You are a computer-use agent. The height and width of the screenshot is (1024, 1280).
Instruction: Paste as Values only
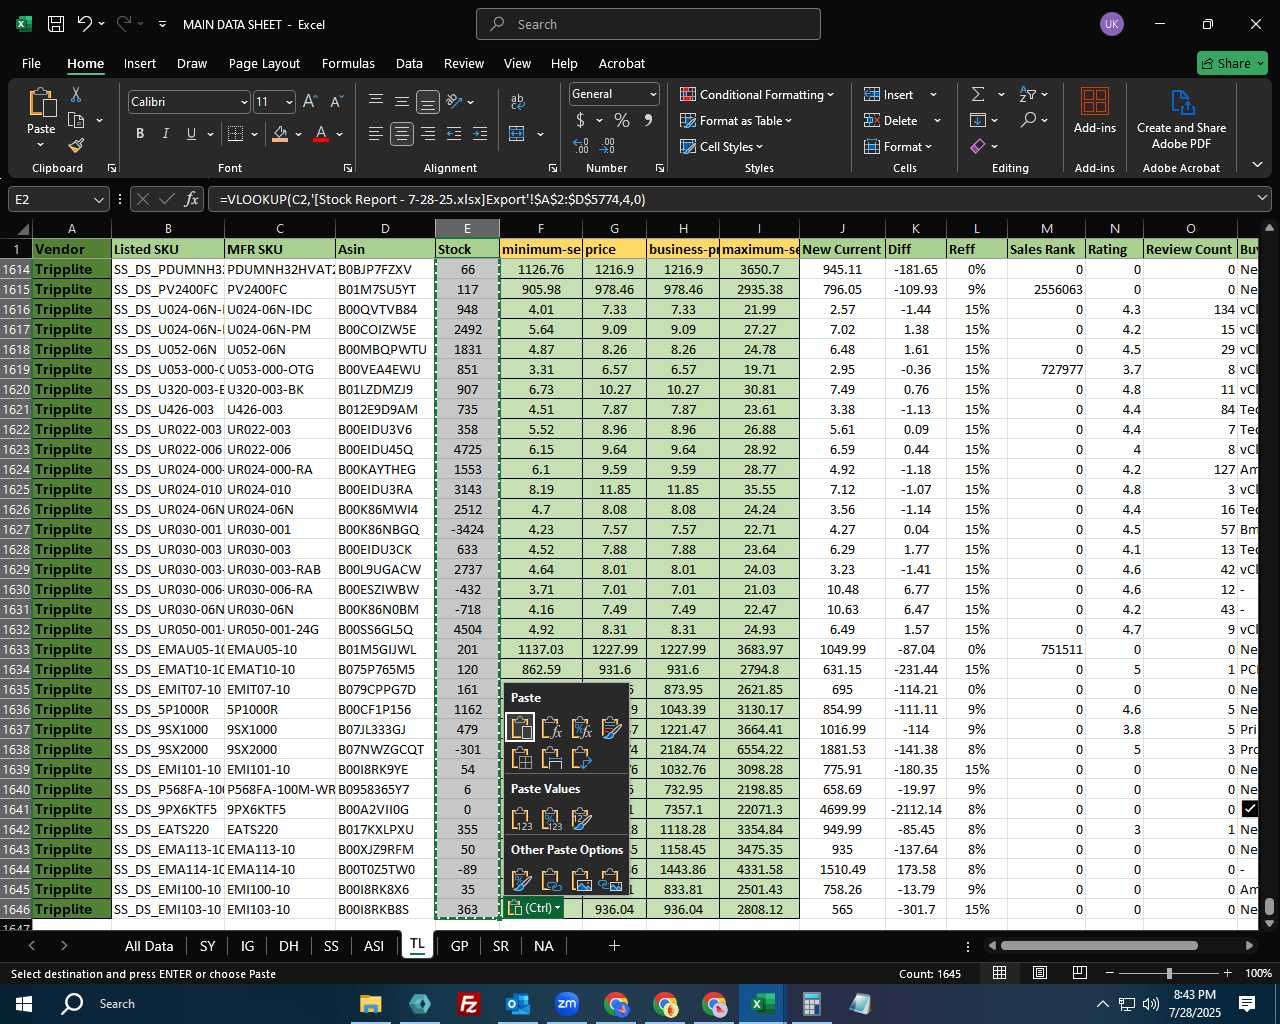pos(521,820)
